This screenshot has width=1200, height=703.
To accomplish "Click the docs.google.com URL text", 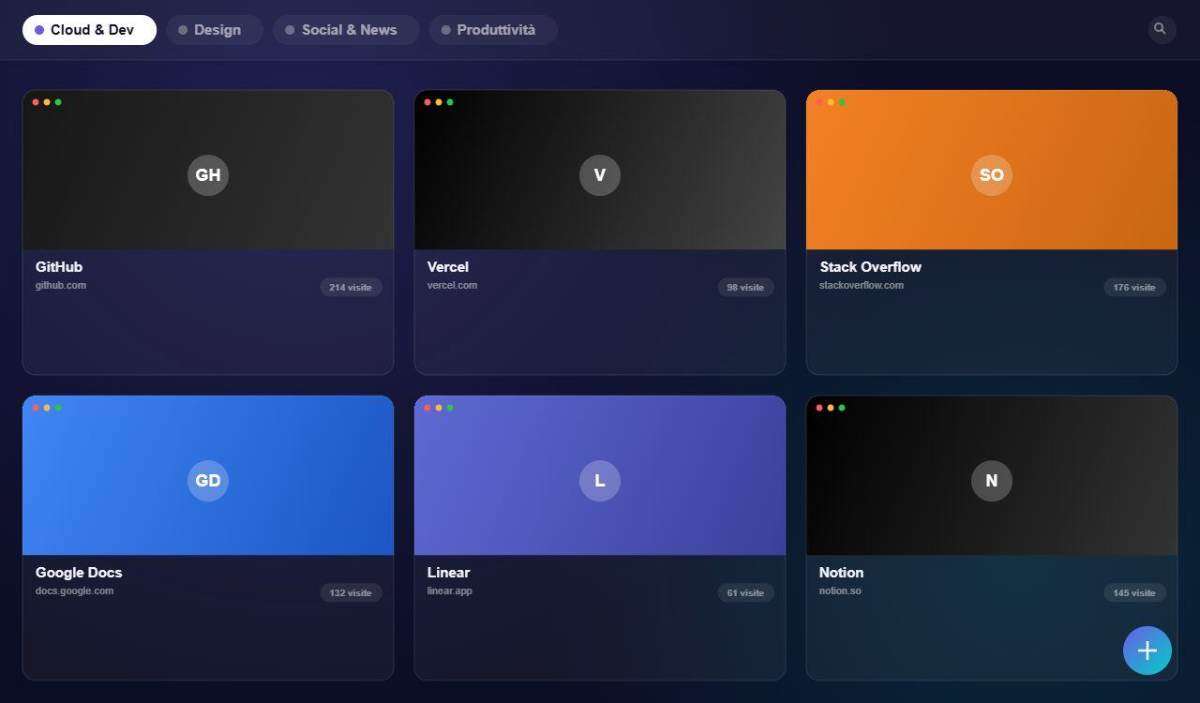I will tap(74, 592).
